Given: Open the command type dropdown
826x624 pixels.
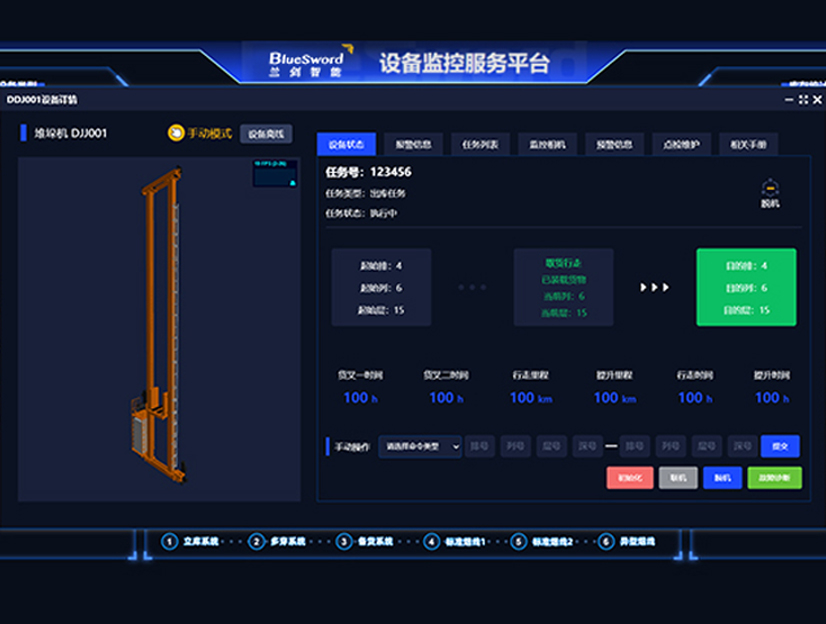Looking at the screenshot, I should coord(420,447).
